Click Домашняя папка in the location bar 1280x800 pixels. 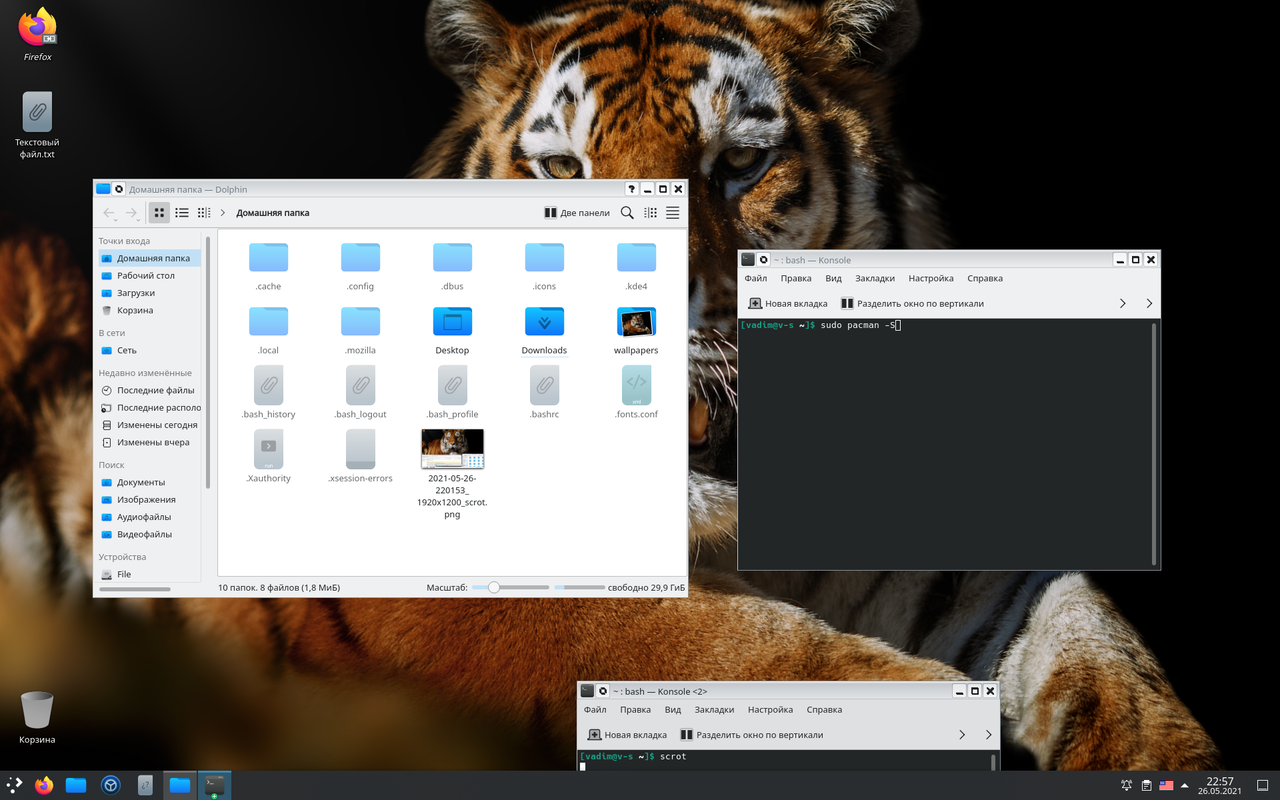click(273, 213)
